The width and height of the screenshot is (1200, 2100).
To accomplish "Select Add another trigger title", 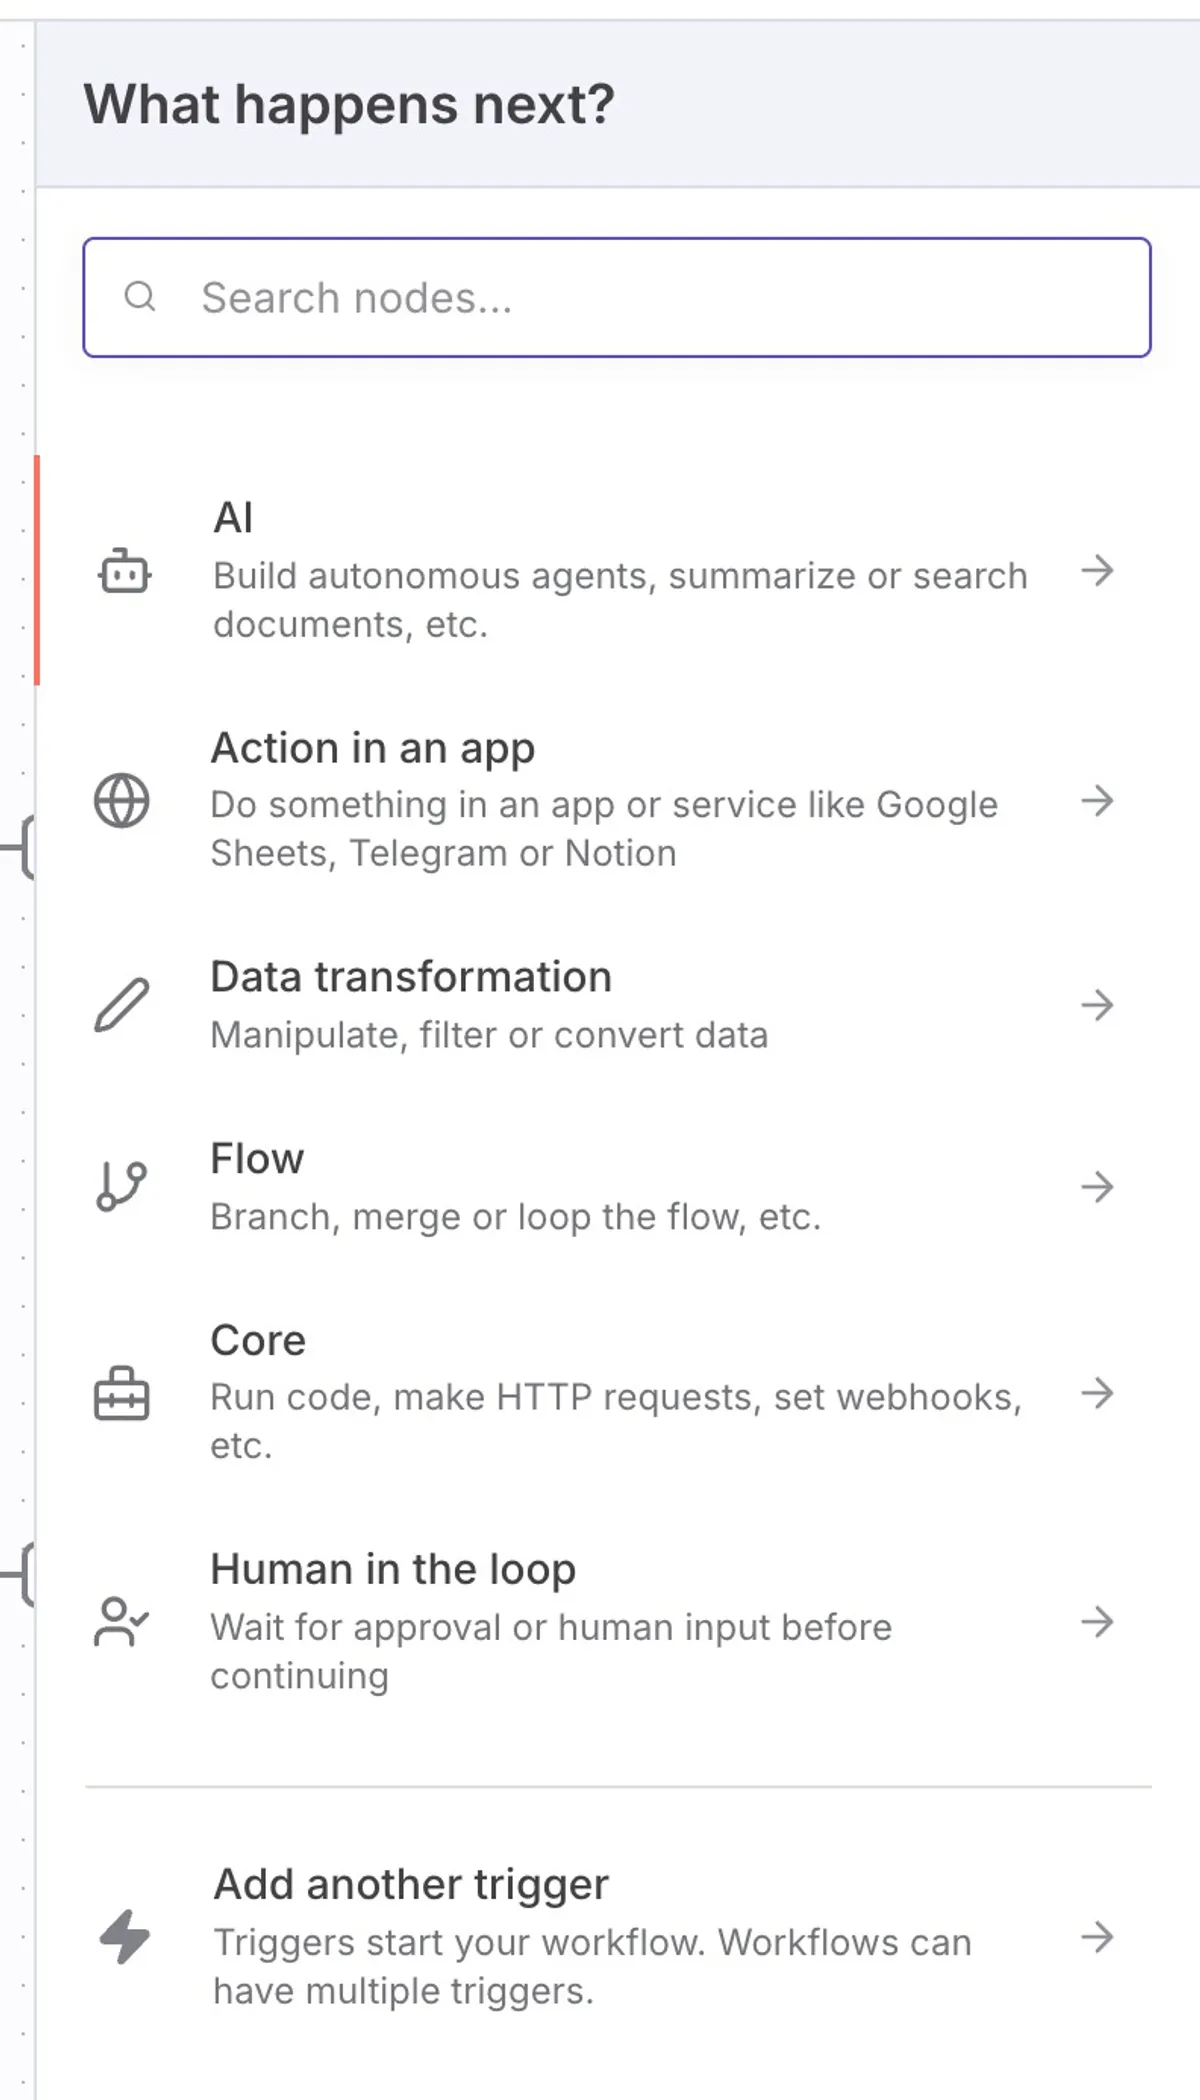I will click(x=411, y=1884).
